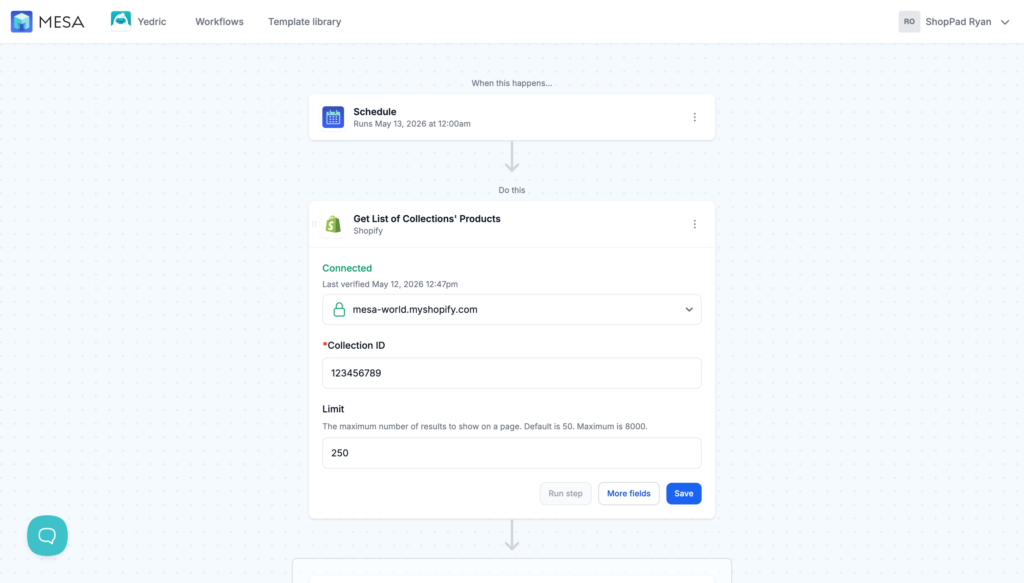
Task: Click the MESA wordmark text
Action: [x=61, y=22]
